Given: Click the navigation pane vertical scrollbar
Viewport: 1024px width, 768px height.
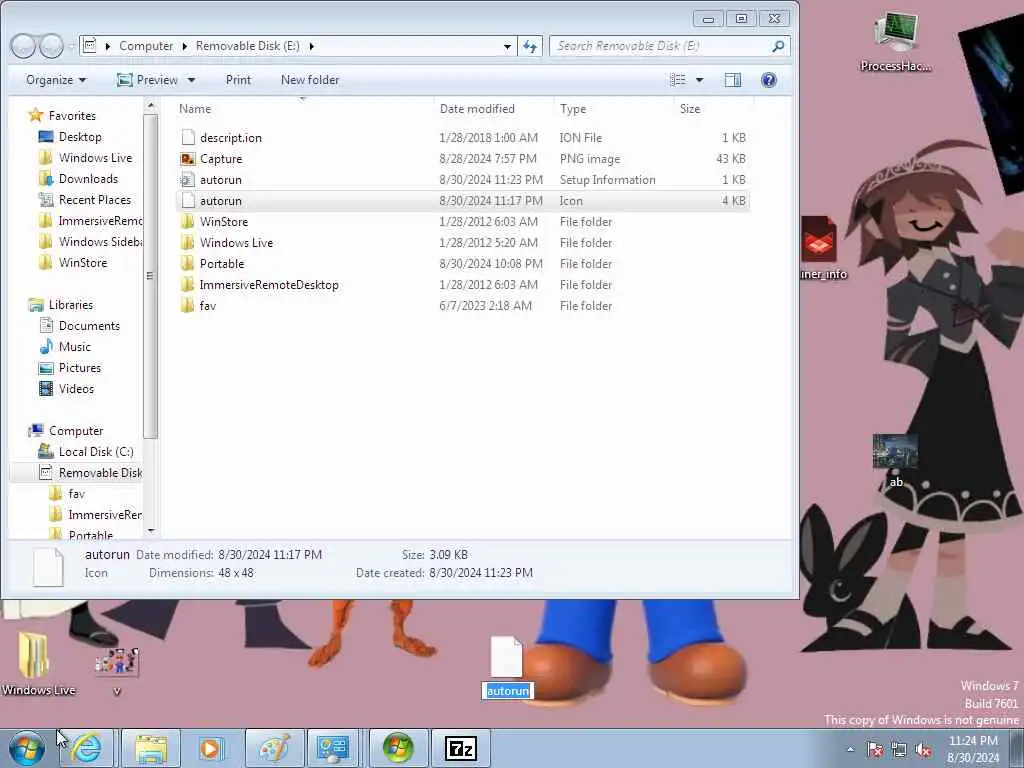Looking at the screenshot, I should coord(150,276).
